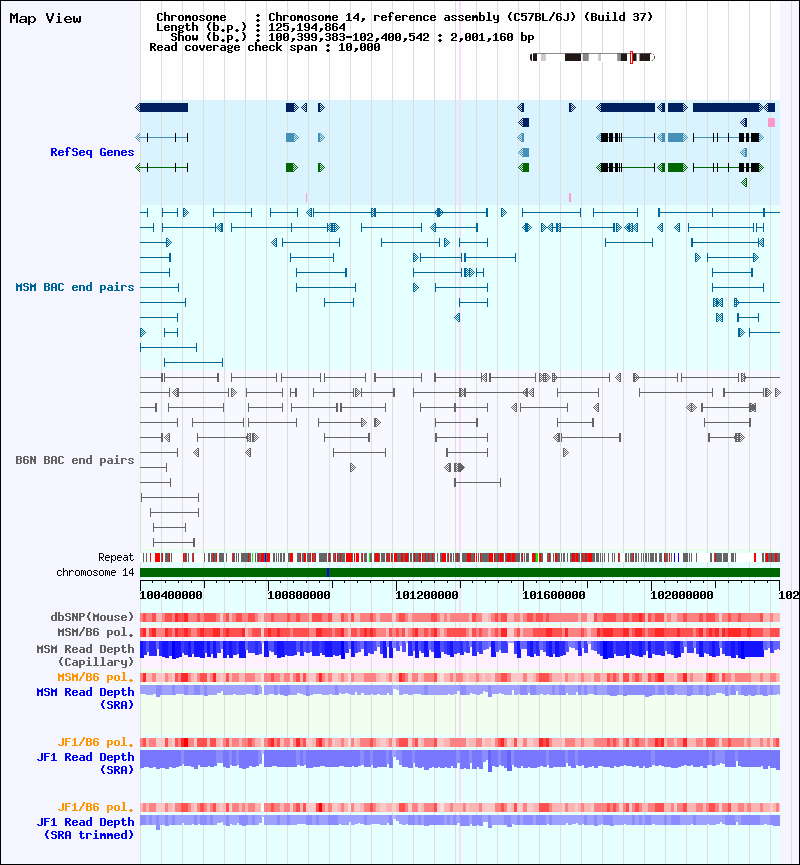Open MSM BAC end pairs track link

tap(75, 287)
